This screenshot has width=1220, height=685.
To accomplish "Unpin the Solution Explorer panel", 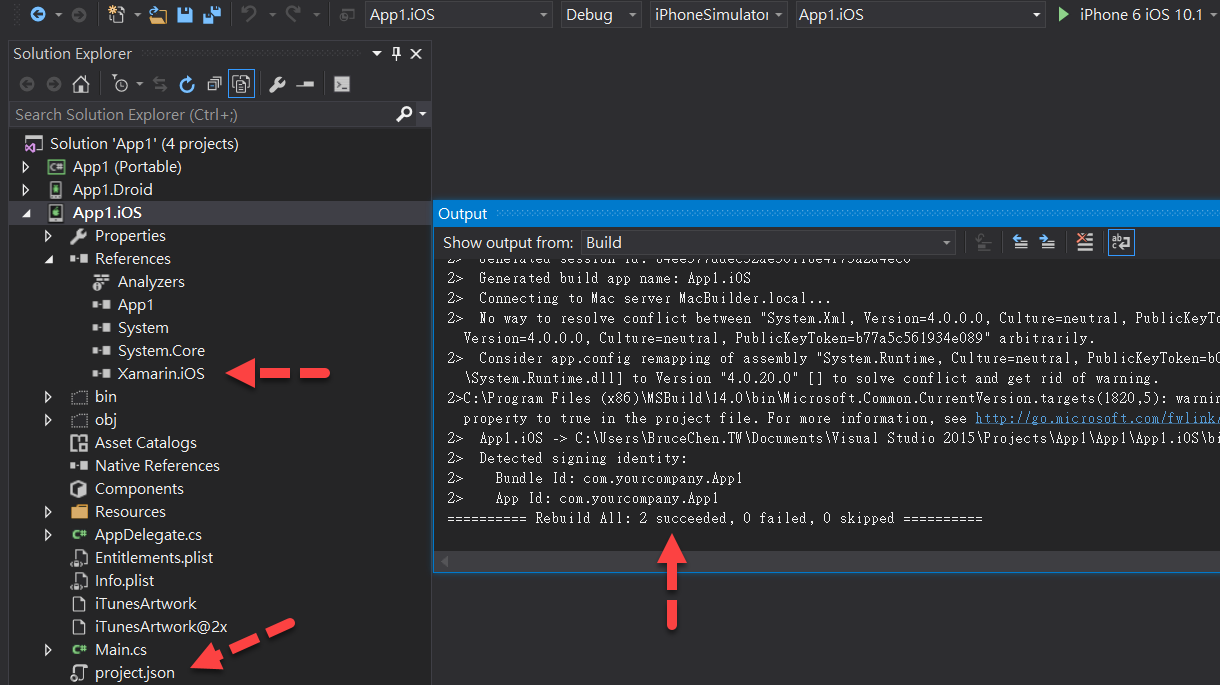I will pyautogui.click(x=397, y=53).
